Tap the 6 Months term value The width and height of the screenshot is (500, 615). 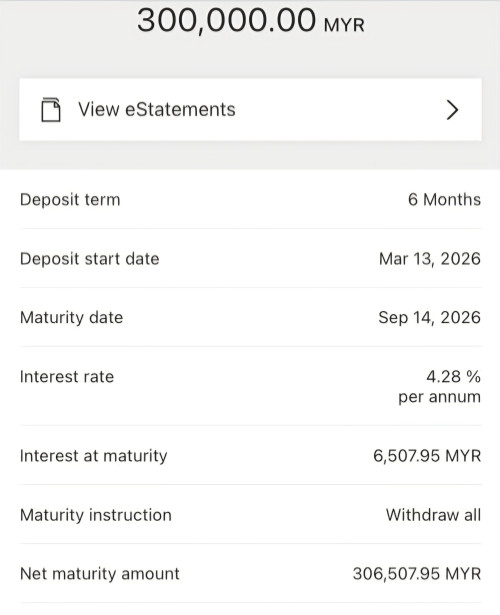pos(444,200)
